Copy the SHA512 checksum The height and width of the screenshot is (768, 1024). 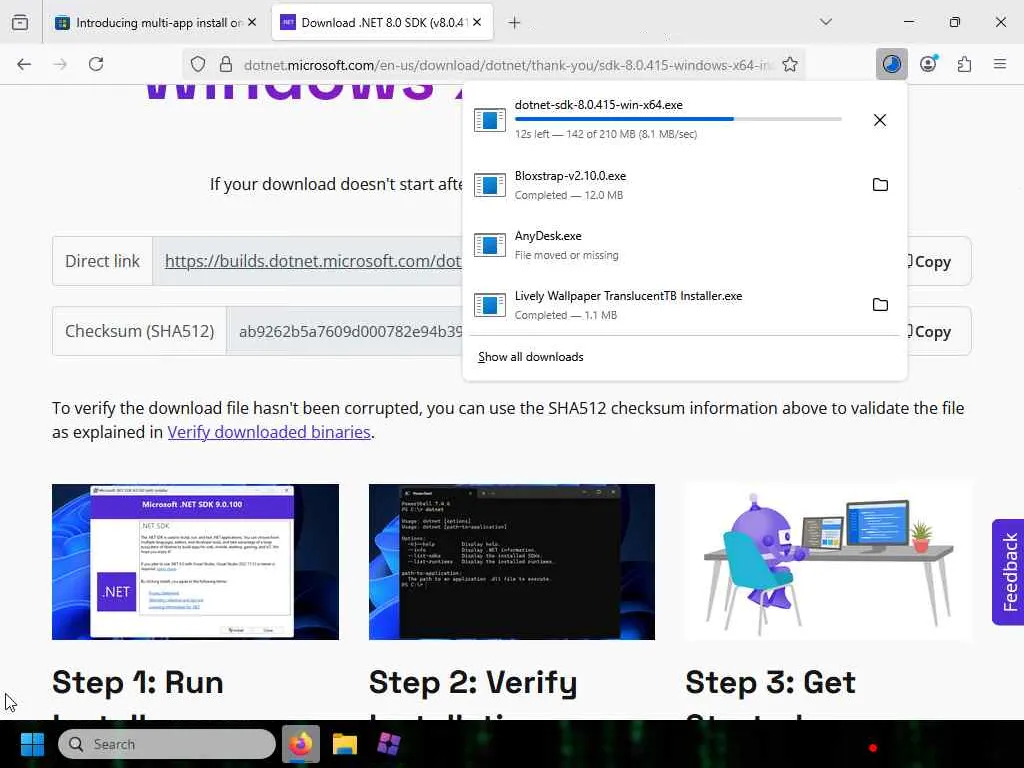click(931, 332)
